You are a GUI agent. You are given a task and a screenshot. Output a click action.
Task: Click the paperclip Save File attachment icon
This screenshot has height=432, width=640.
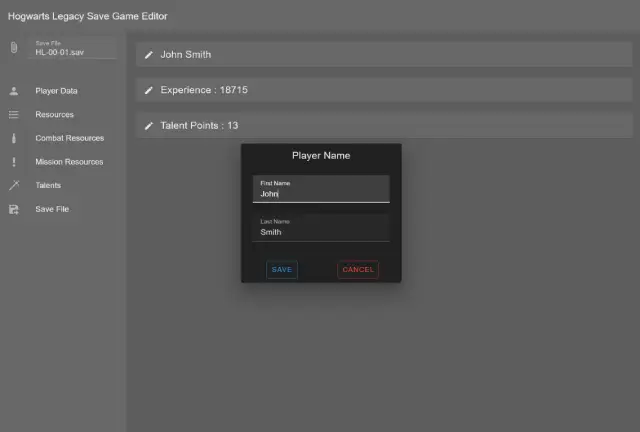pyautogui.click(x=14, y=48)
